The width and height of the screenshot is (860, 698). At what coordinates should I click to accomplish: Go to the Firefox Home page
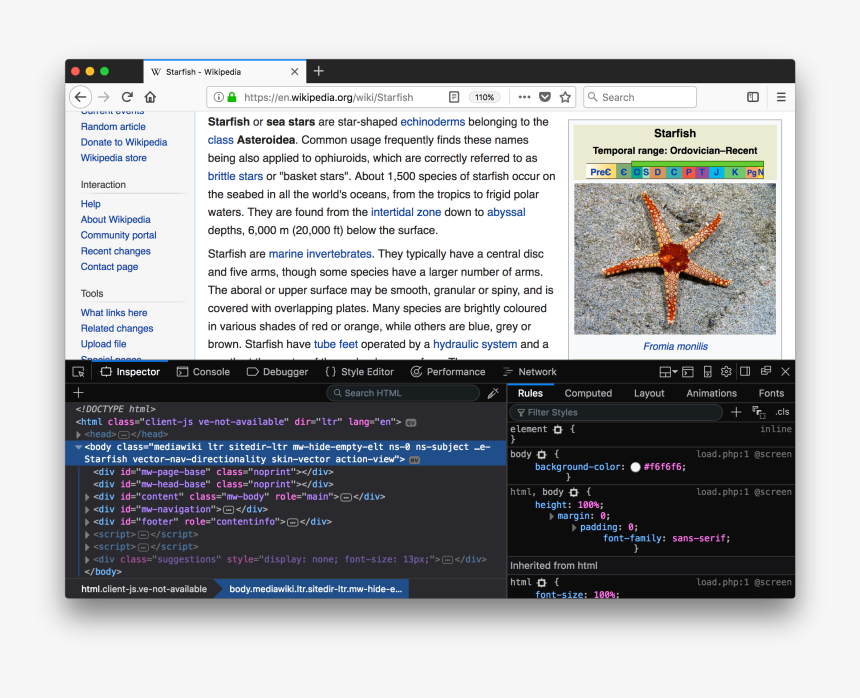coord(150,97)
